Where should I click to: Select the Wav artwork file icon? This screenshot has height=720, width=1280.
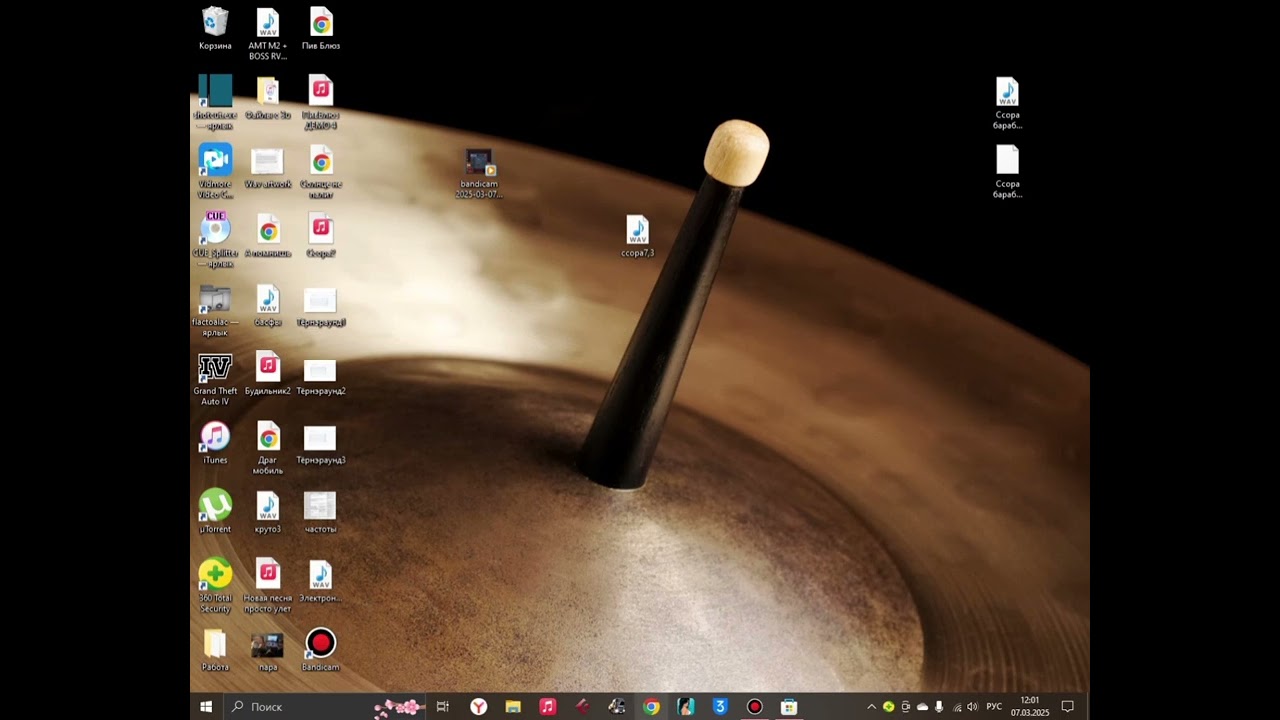point(268,166)
